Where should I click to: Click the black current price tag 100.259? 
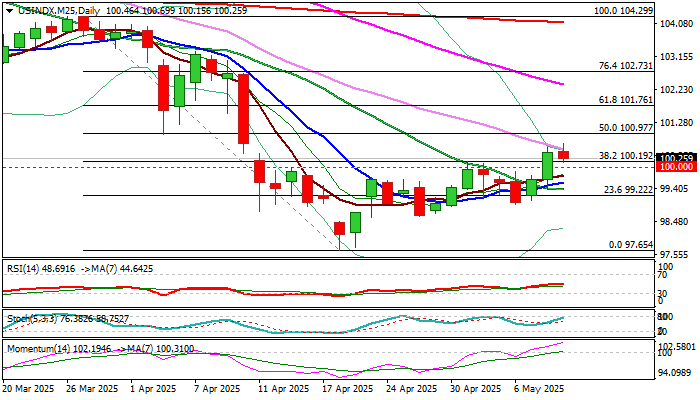pyautogui.click(x=676, y=158)
